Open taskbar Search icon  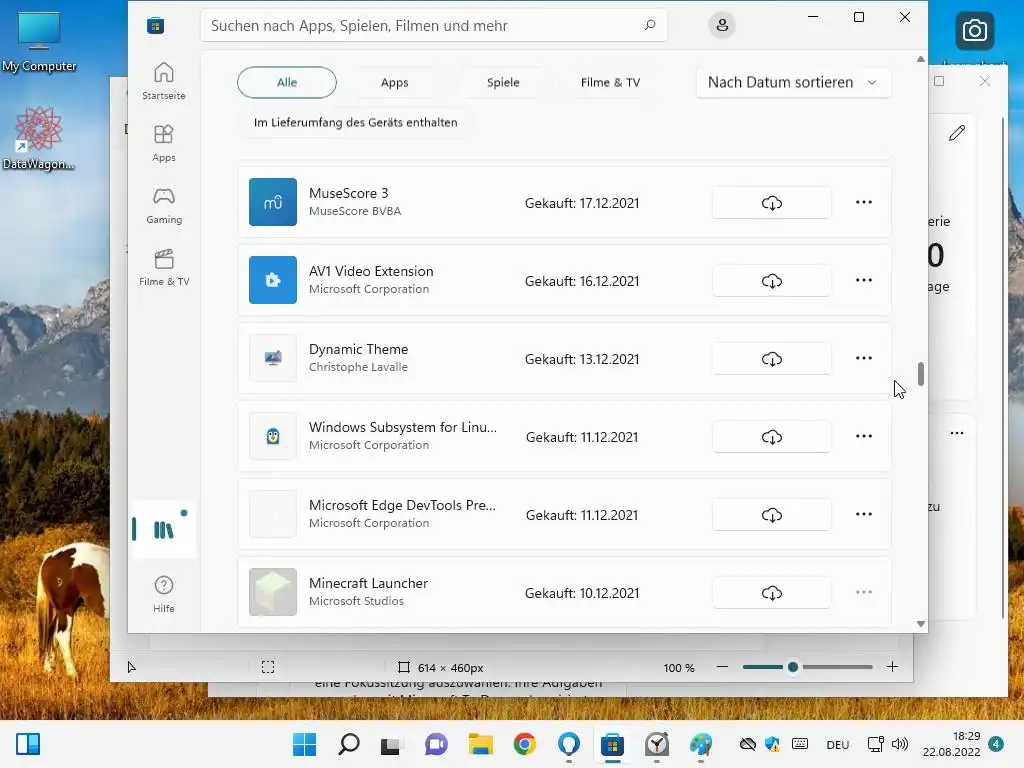coord(349,744)
